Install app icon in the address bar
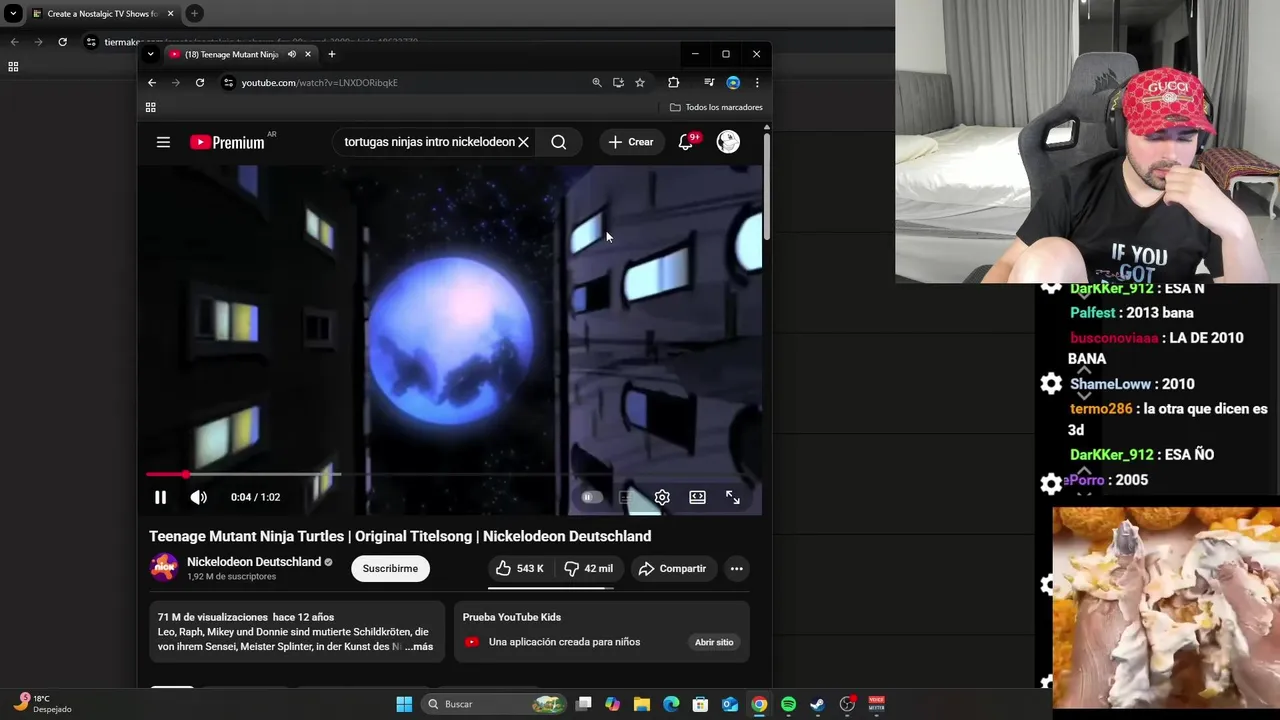Viewport: 1280px width, 720px height. click(x=618, y=83)
